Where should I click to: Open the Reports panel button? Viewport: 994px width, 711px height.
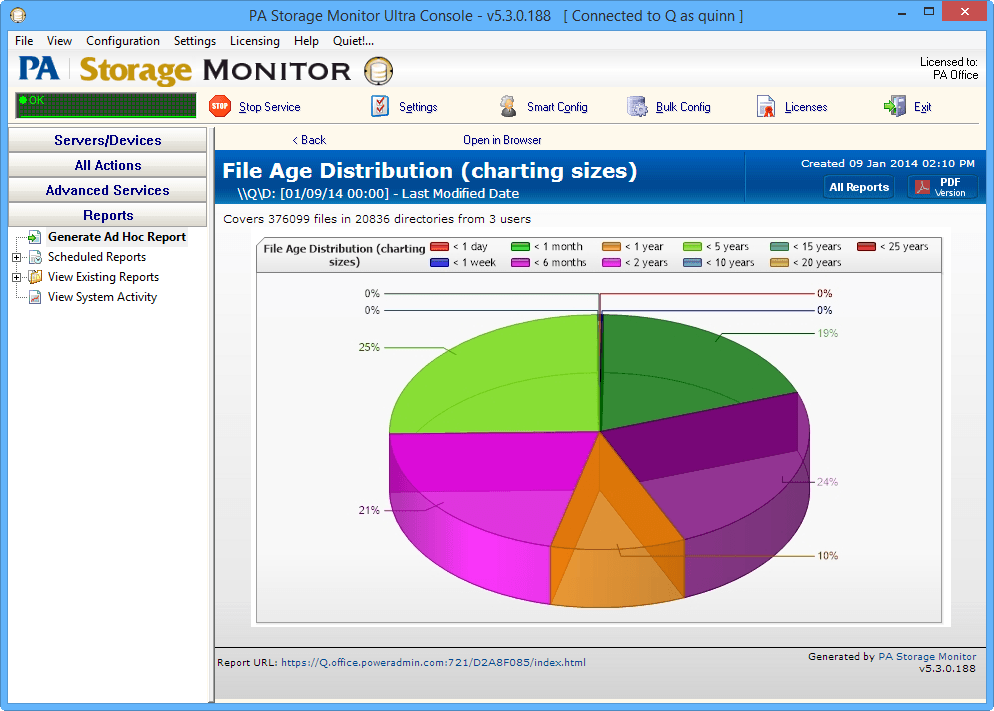pyautogui.click(x=108, y=215)
